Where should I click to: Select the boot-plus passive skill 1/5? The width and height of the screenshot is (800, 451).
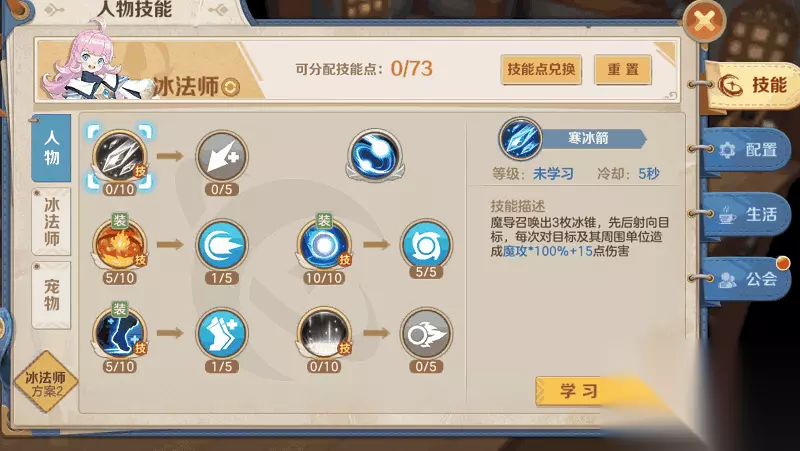coord(222,333)
